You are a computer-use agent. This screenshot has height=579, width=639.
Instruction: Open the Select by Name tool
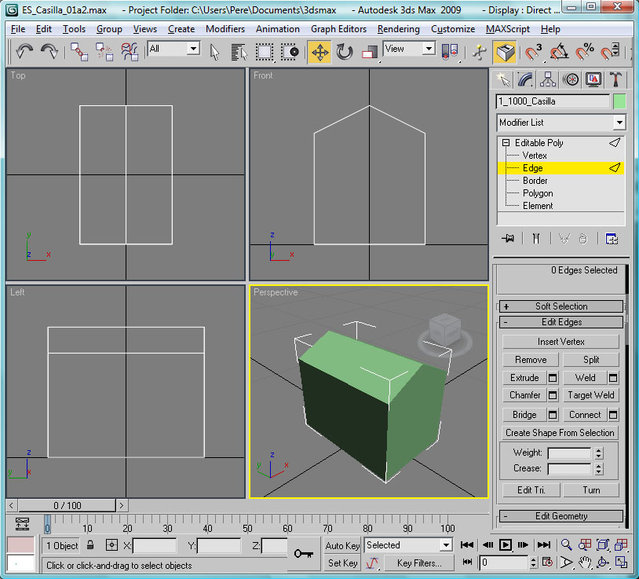238,51
